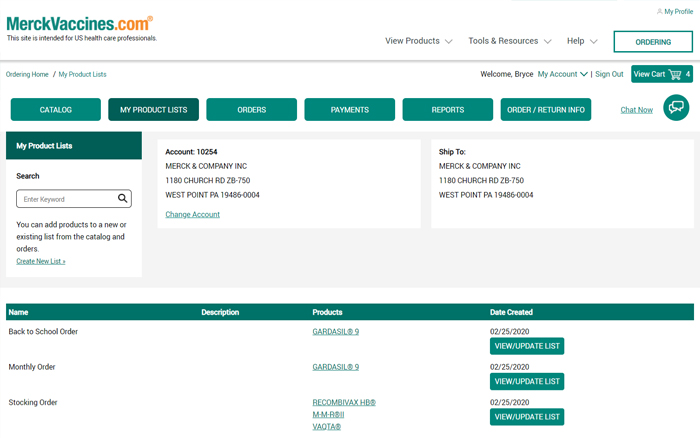The width and height of the screenshot is (700, 438).
Task: View/Update the Back to School Order list
Action: tap(527, 346)
